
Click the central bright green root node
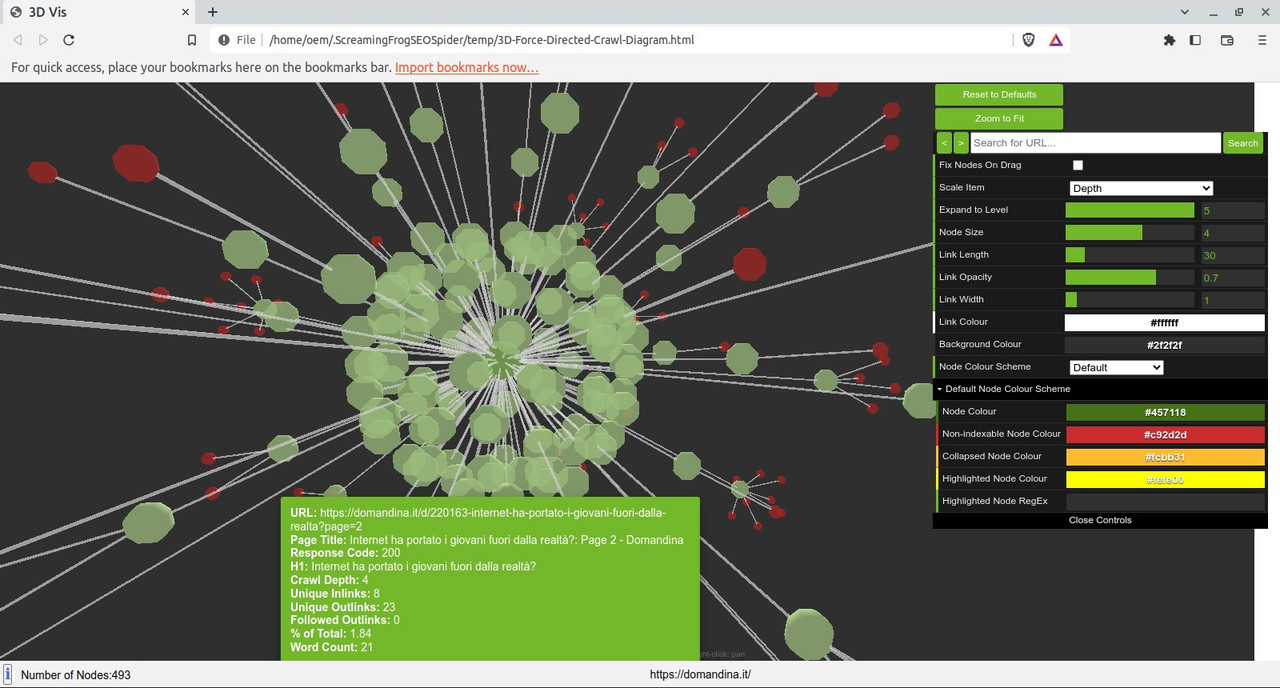pos(502,361)
